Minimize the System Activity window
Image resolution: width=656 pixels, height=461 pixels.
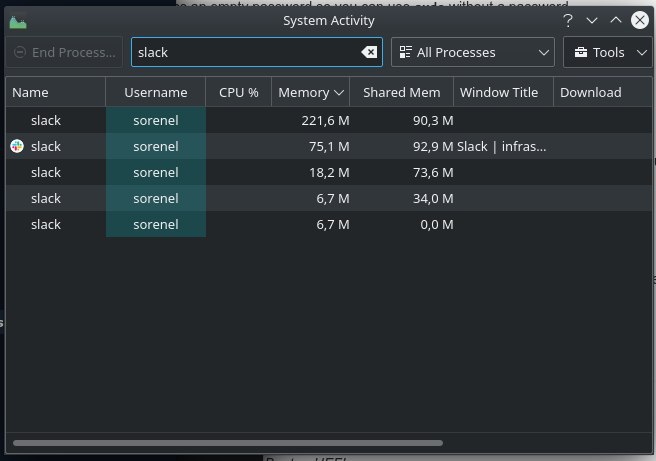click(592, 20)
